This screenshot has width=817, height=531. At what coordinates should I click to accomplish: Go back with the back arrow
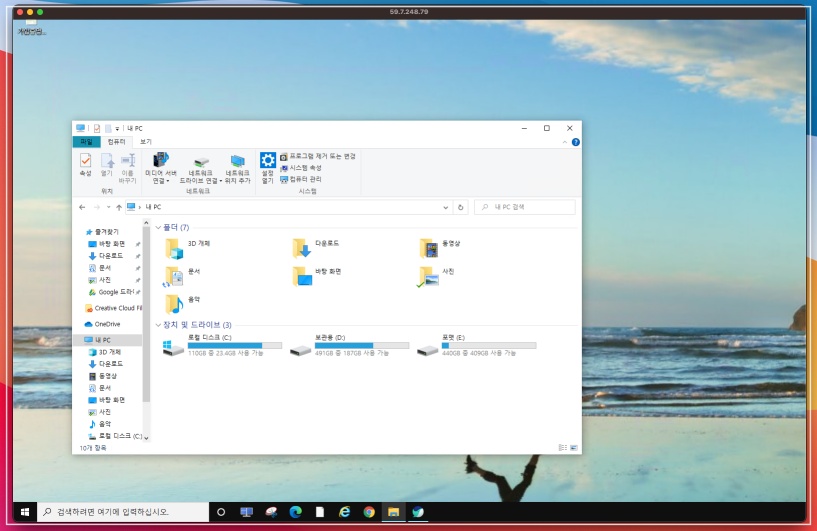tap(82, 207)
